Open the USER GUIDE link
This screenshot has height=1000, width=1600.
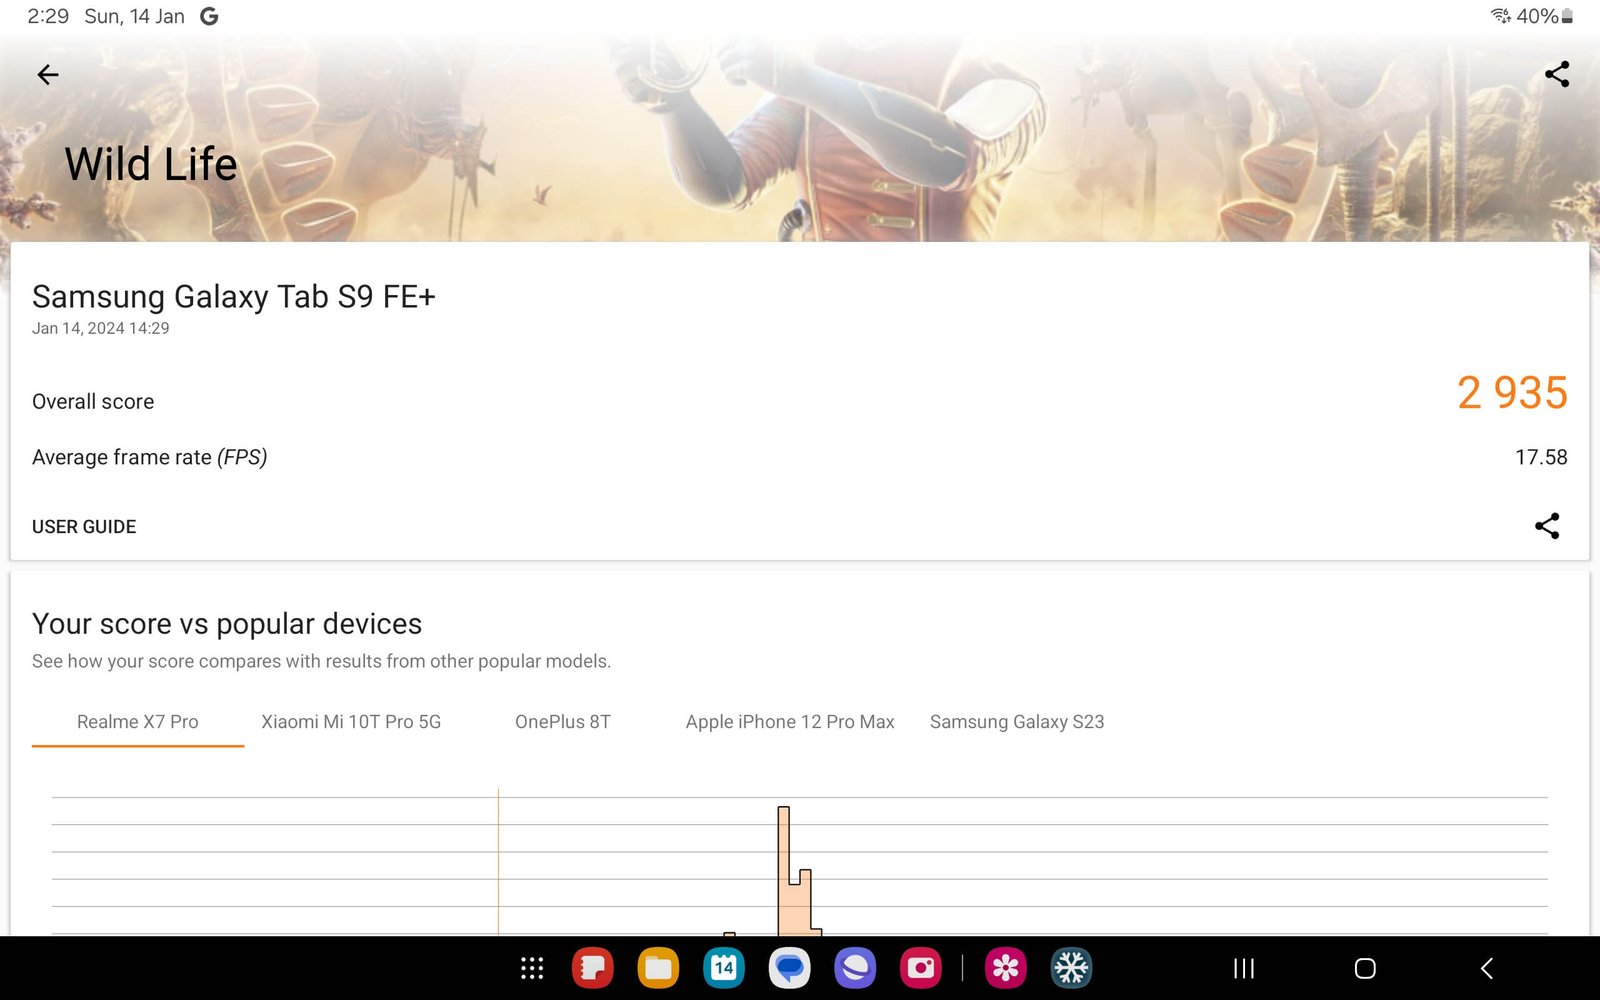click(x=84, y=527)
